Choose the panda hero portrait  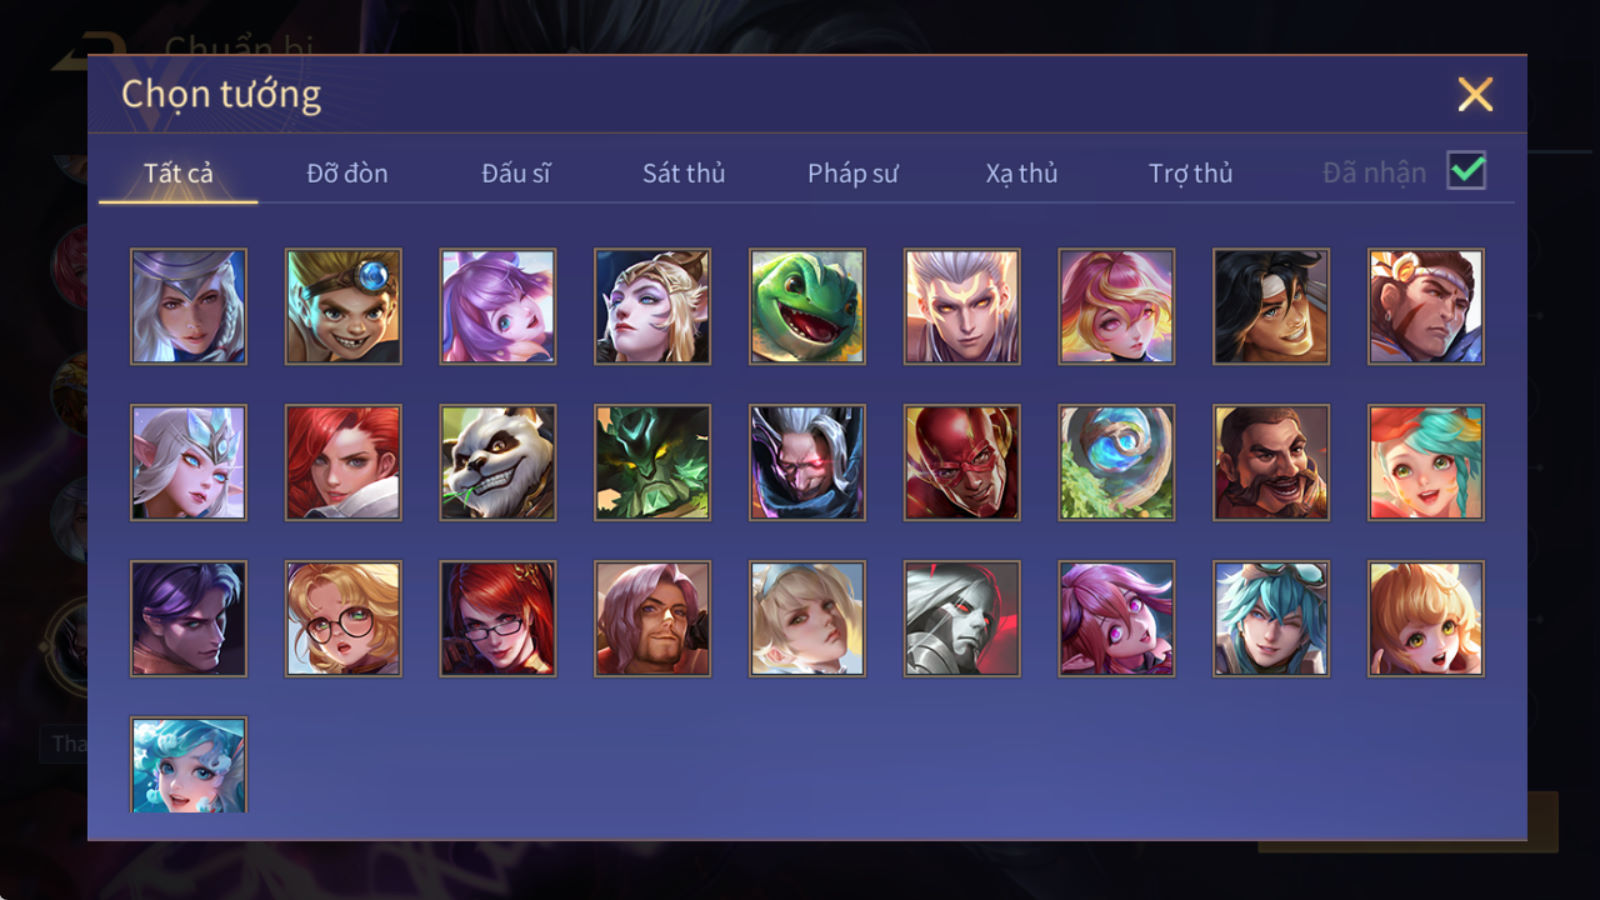tap(498, 462)
